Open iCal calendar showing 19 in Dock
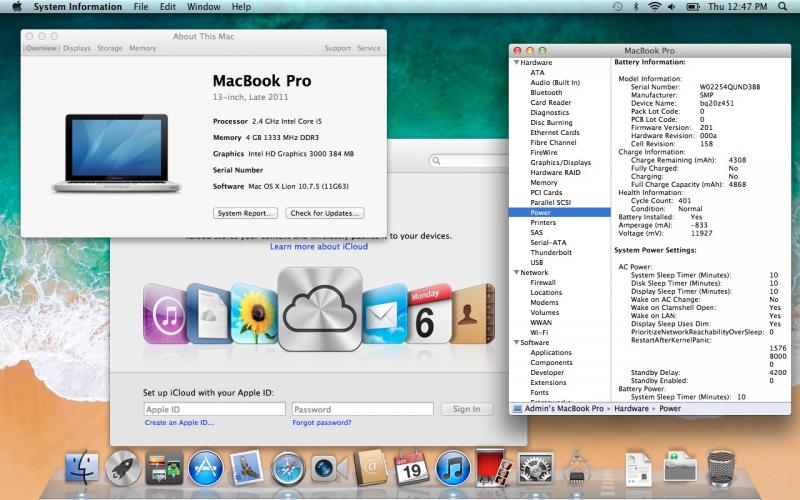 (412, 468)
